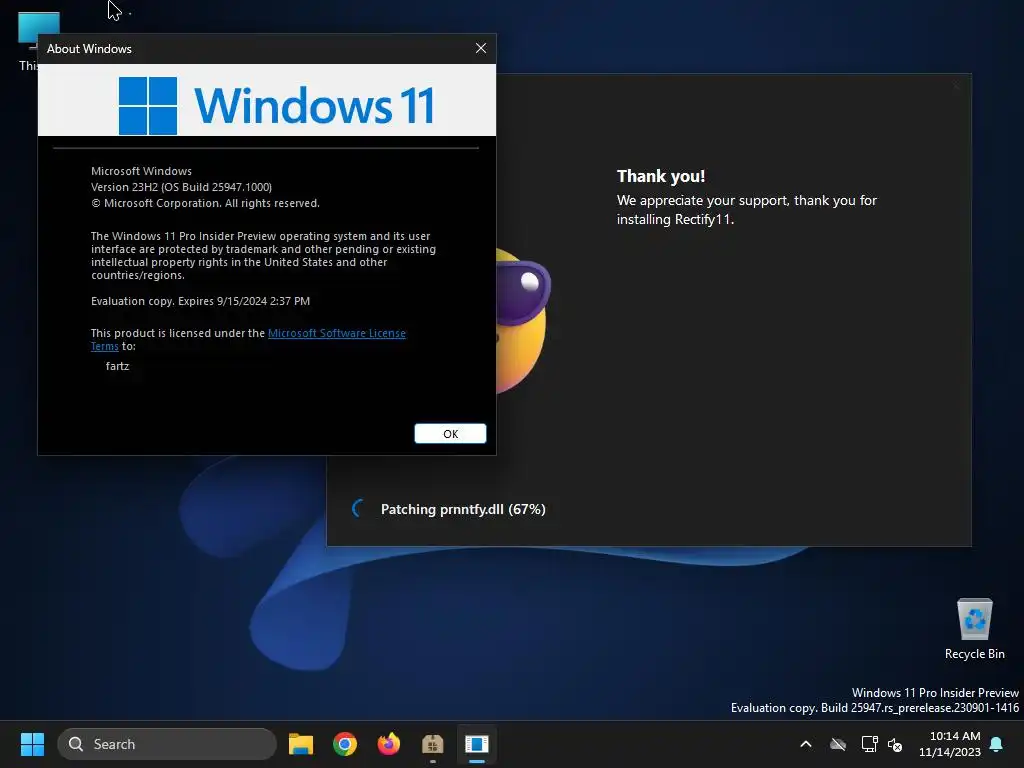This screenshot has height=768, width=1024.
Task: Open the OneDrive tray icon
Action: pos(838,744)
